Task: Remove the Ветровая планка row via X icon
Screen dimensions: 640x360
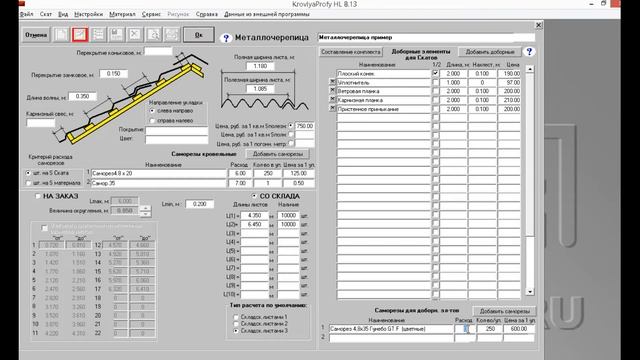Action: pos(332,91)
